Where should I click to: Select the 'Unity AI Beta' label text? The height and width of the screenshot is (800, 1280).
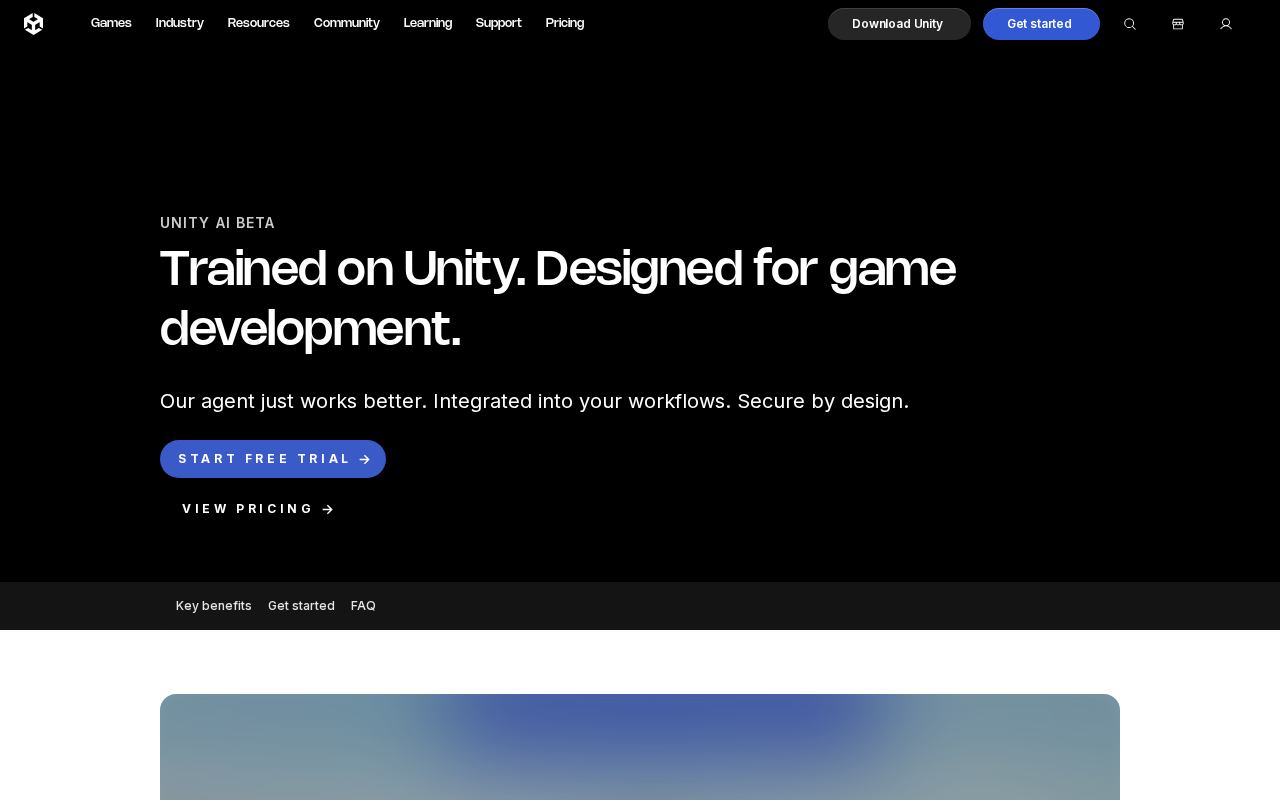(217, 223)
